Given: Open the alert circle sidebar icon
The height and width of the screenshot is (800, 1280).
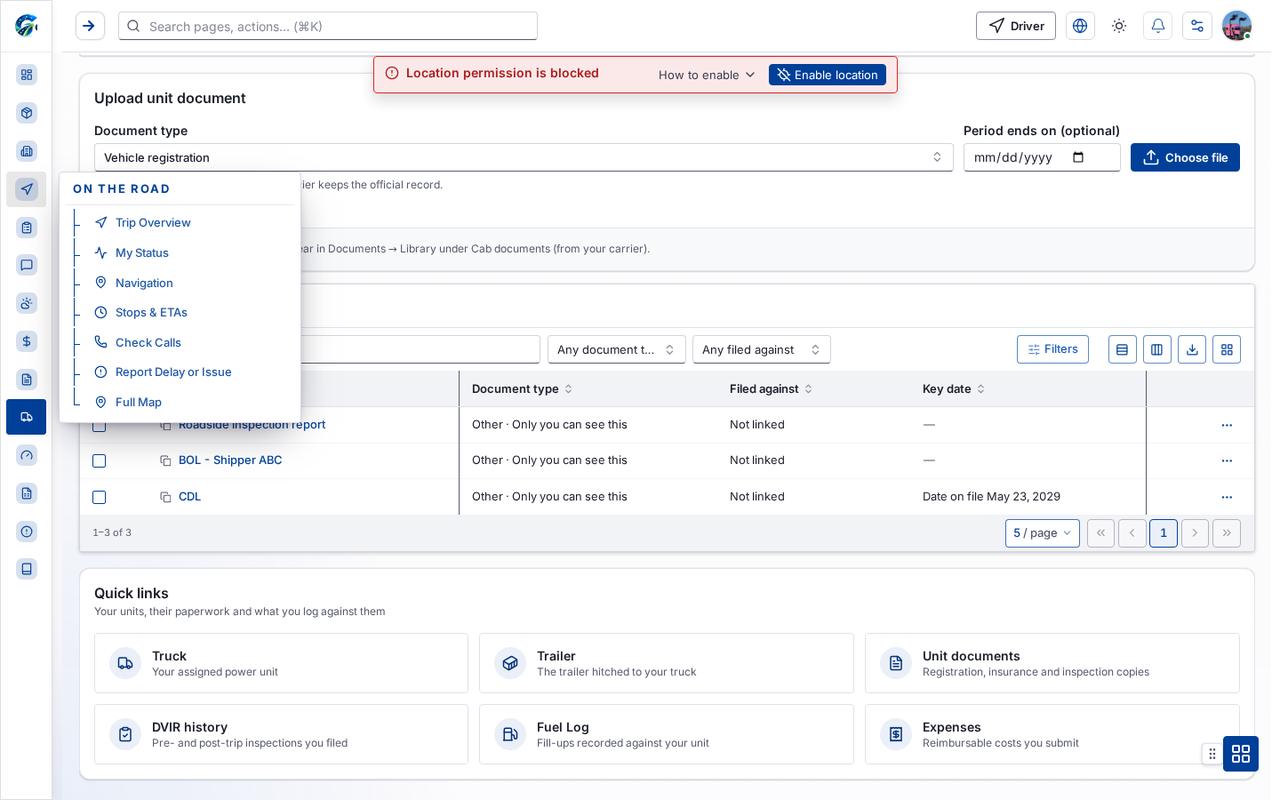Looking at the screenshot, I should 27,531.
